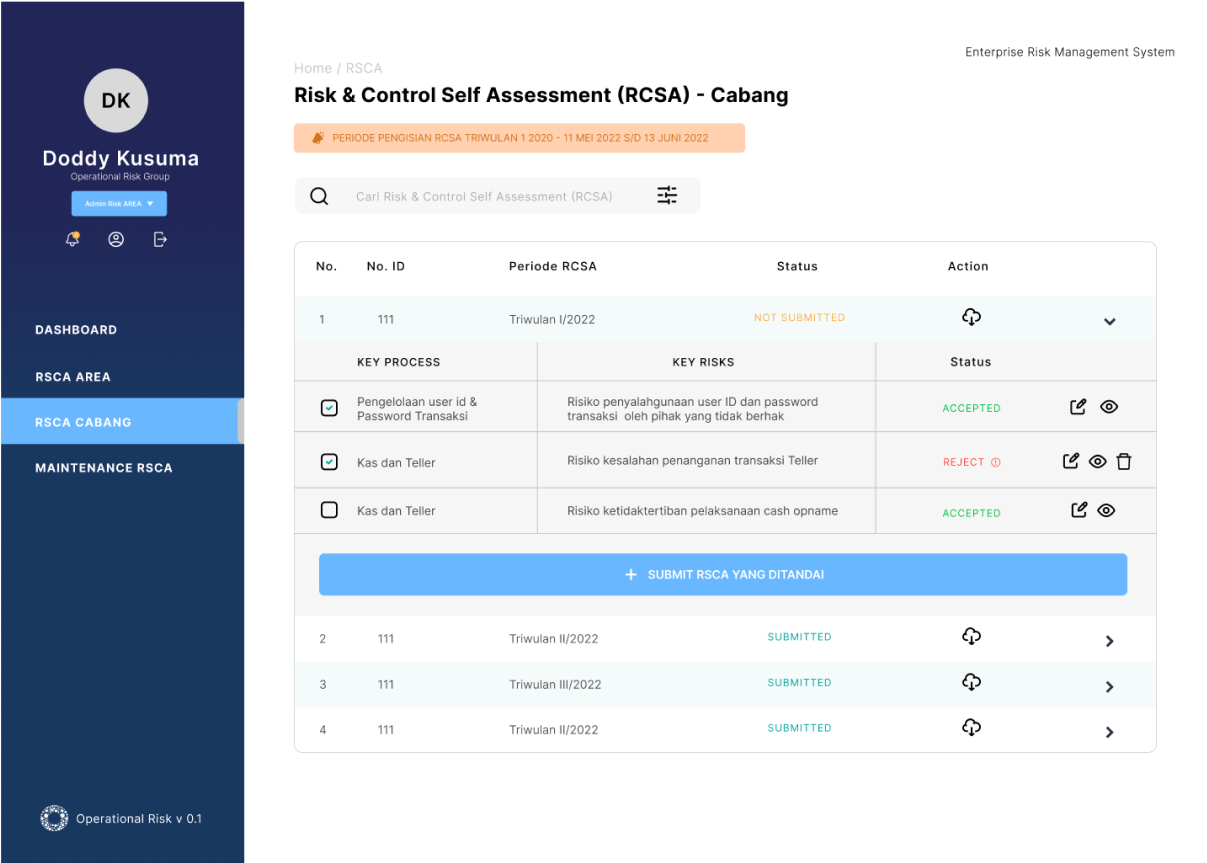Click the logout icon in sidebar
This screenshot has height=863, width=1207.
pos(160,239)
